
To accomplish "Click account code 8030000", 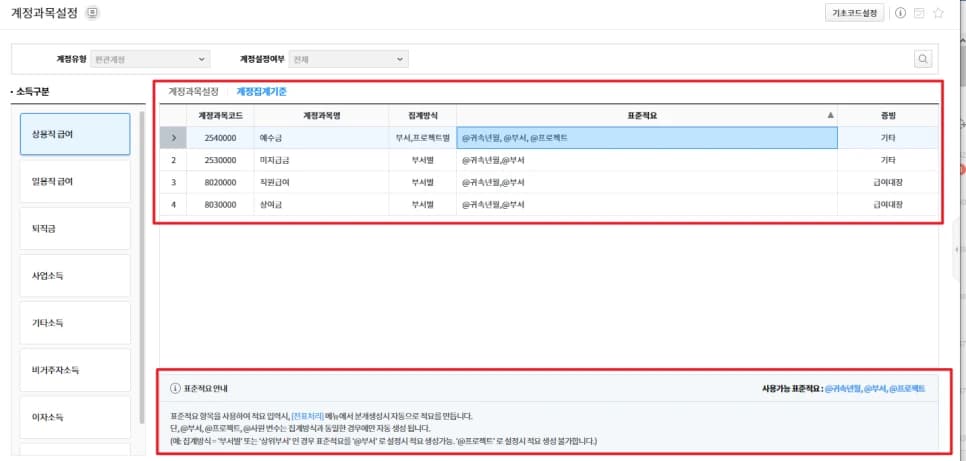I will click(x=220, y=205).
